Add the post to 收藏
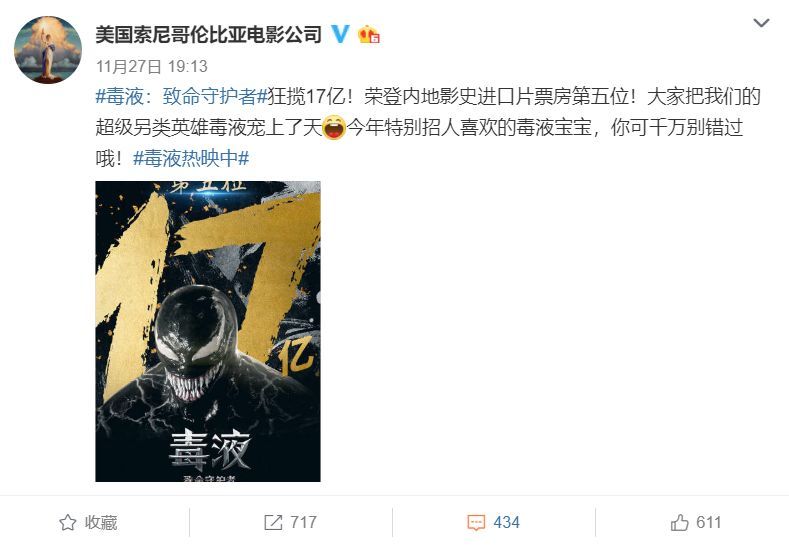The width and height of the screenshot is (789, 548). tap(88, 522)
